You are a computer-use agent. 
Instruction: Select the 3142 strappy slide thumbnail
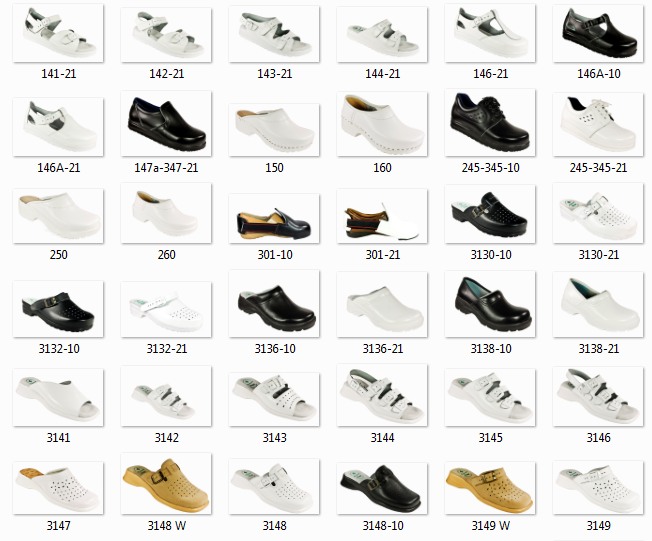coord(166,396)
